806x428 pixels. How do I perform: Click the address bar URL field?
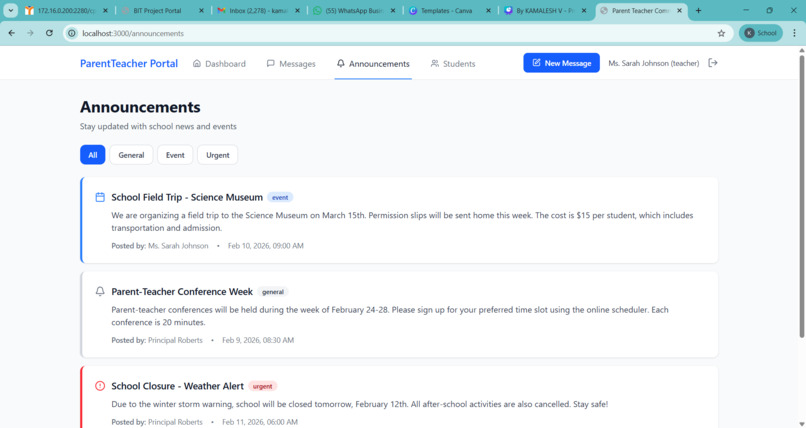tap(396, 33)
